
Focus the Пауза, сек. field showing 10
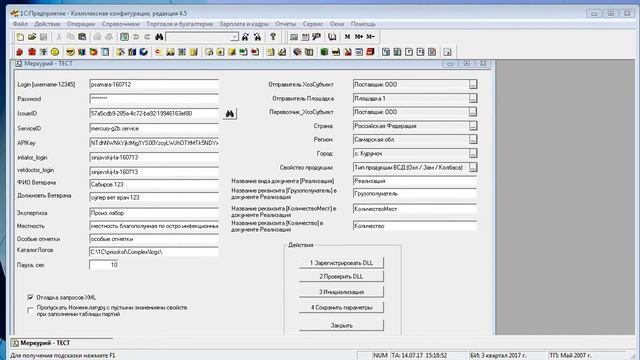[x=104, y=265]
